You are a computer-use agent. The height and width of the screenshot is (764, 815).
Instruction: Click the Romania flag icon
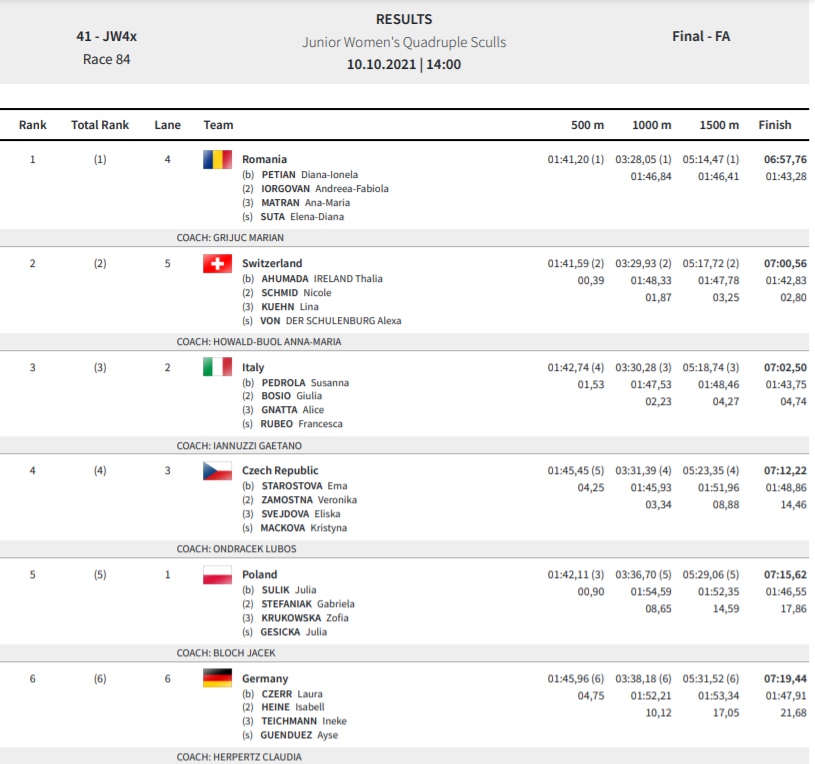(x=217, y=160)
